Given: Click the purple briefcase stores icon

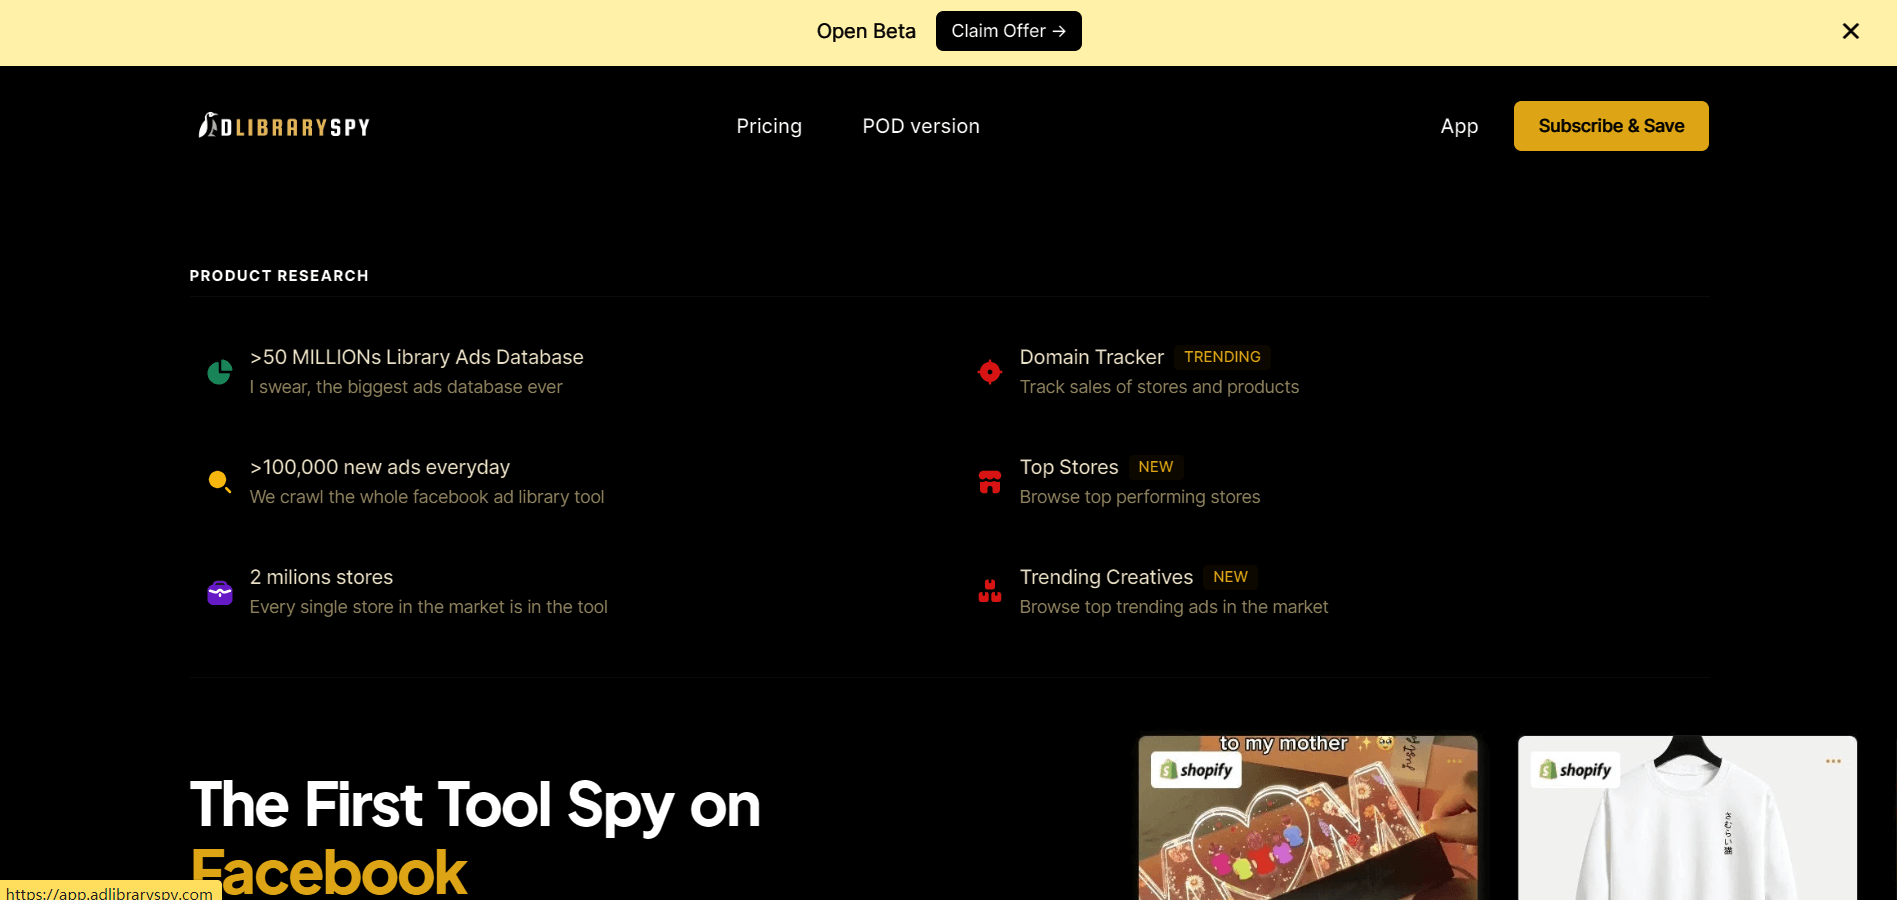Looking at the screenshot, I should click(x=219, y=591).
